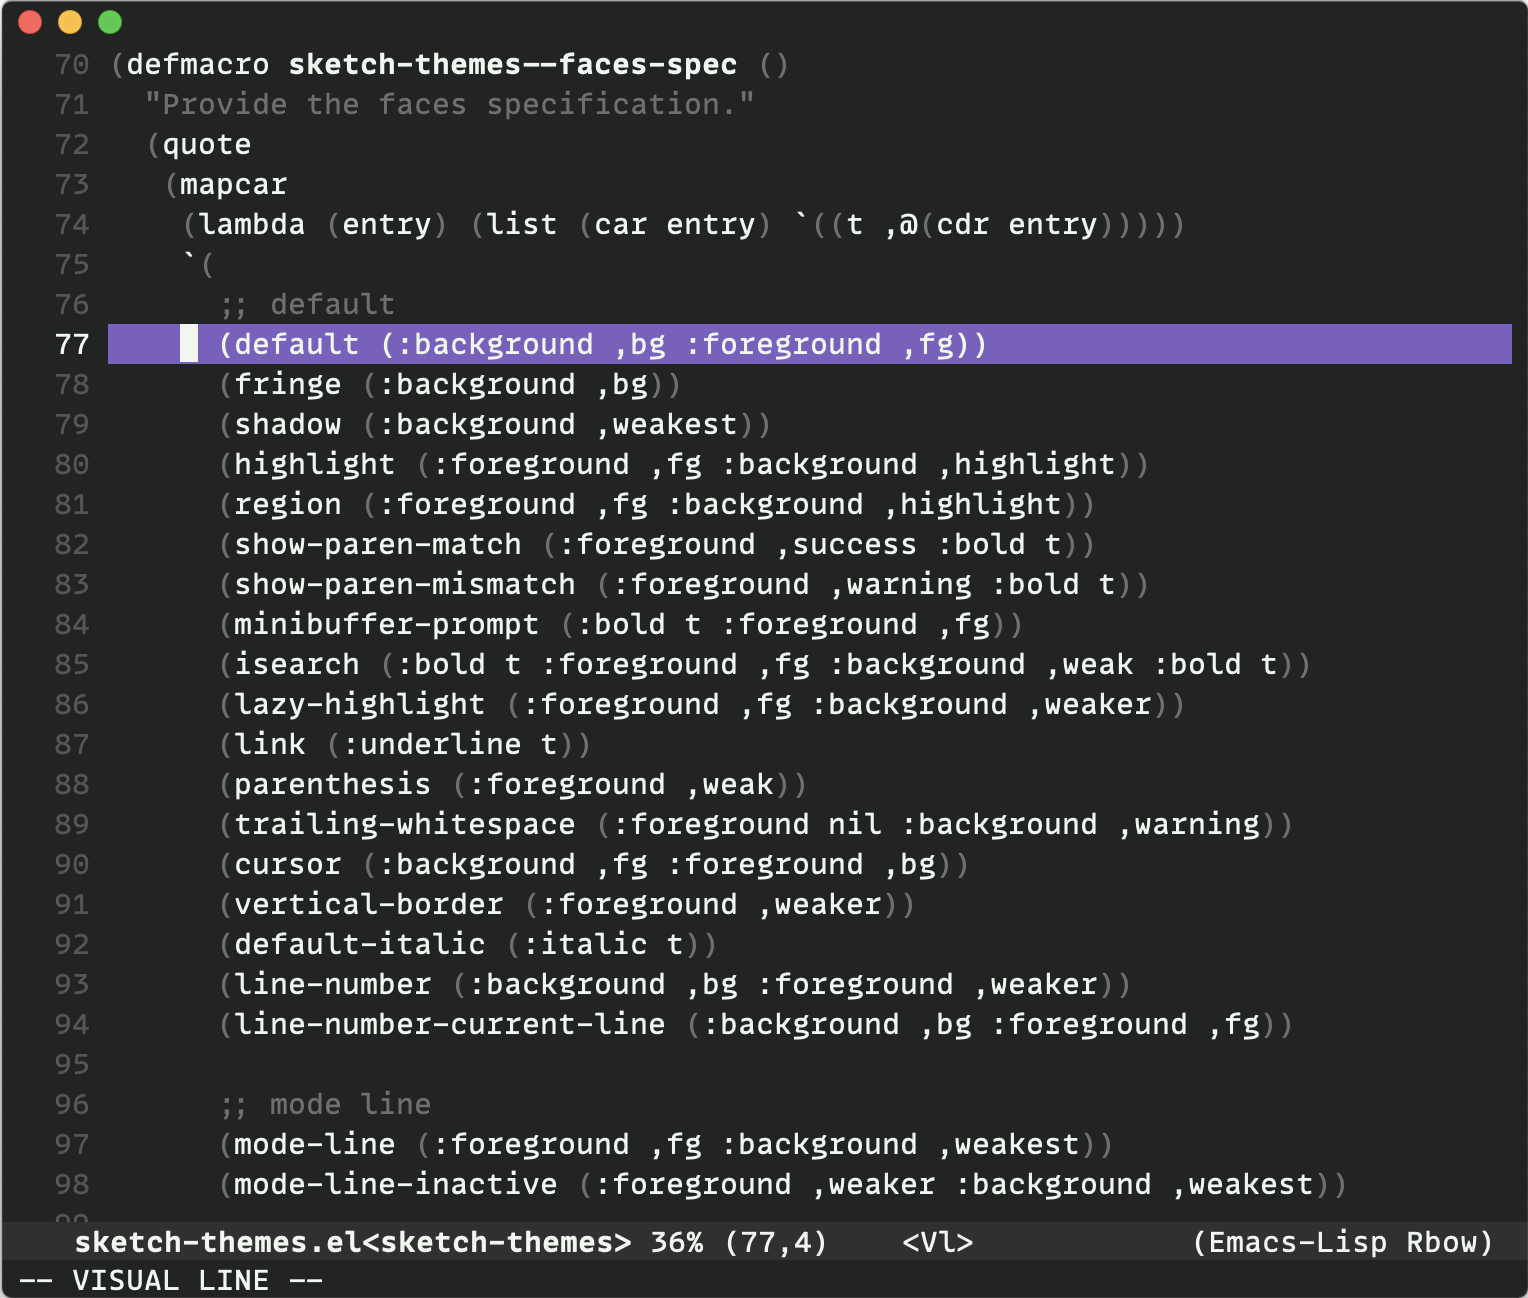Place cursor on sketch-themes--faces-spec macro name
The height and width of the screenshot is (1298, 1528).
coord(513,65)
